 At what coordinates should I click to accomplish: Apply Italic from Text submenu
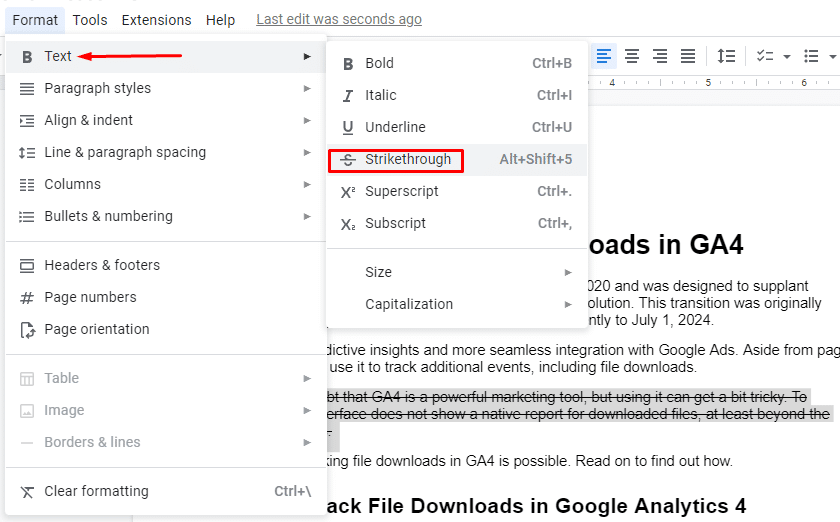[457, 95]
